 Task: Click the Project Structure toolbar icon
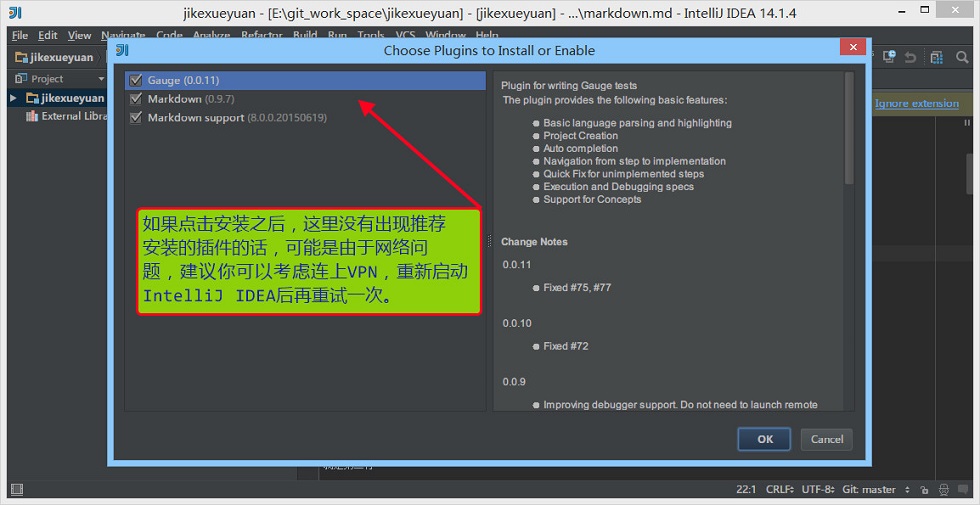(x=936, y=58)
